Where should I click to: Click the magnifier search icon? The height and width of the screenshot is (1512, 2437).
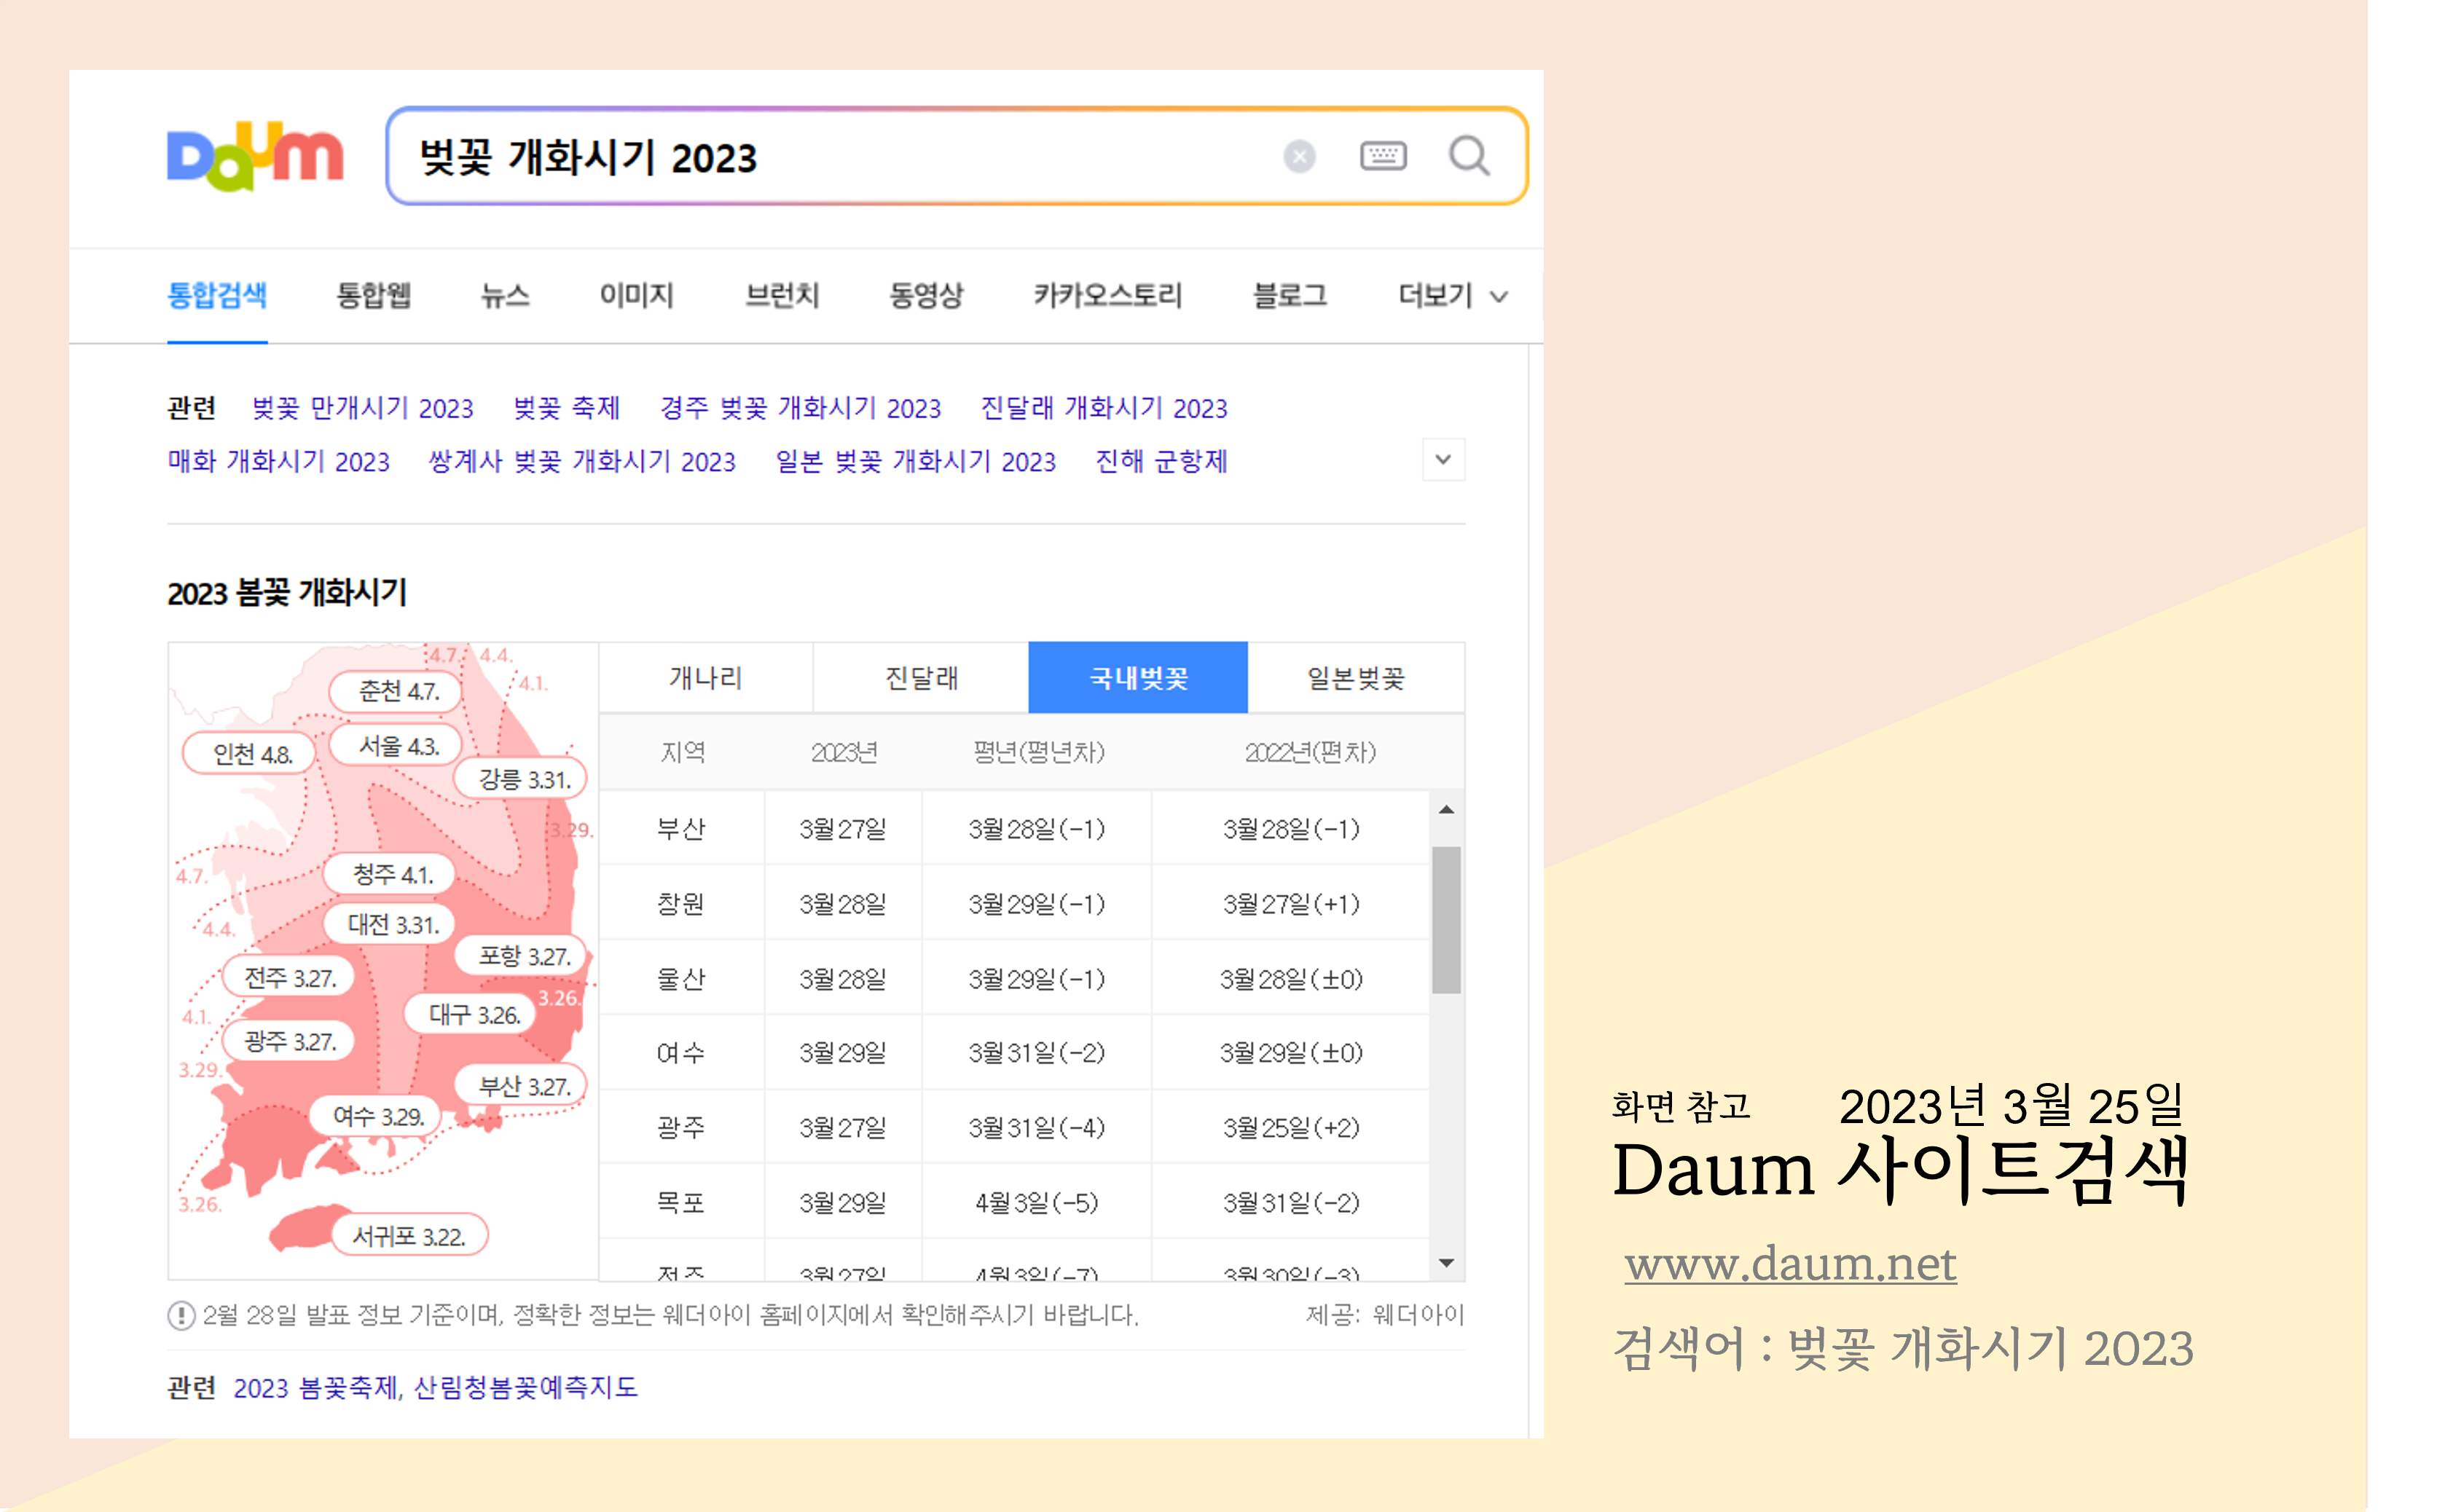[1469, 156]
